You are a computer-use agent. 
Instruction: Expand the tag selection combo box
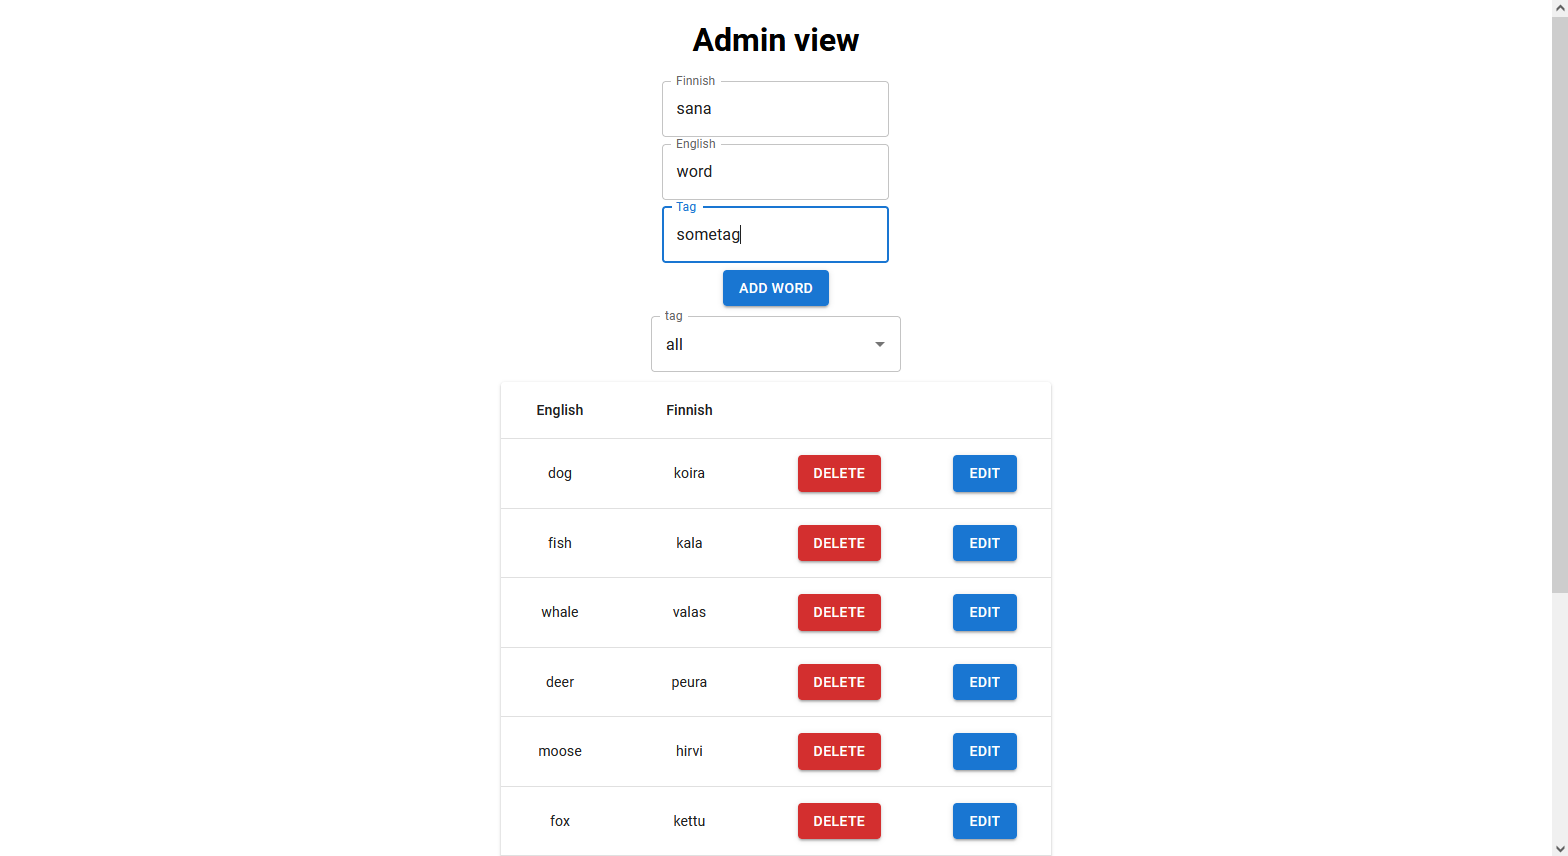tap(775, 343)
